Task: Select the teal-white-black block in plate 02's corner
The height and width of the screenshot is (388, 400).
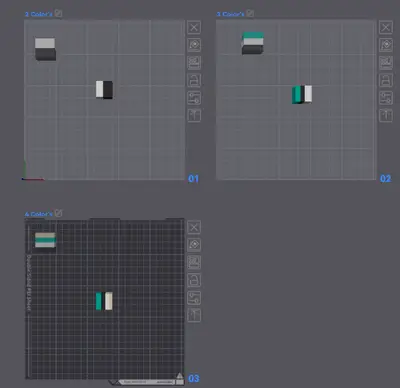Action: click(x=253, y=43)
